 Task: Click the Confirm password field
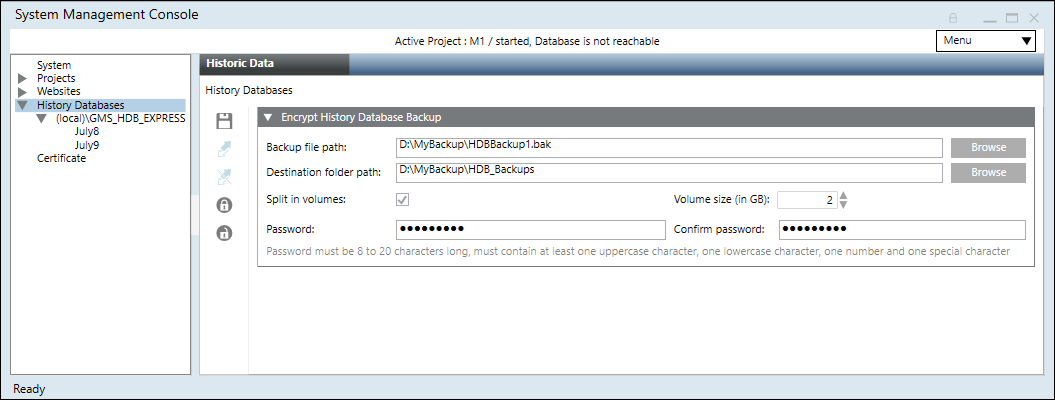[x=901, y=229]
